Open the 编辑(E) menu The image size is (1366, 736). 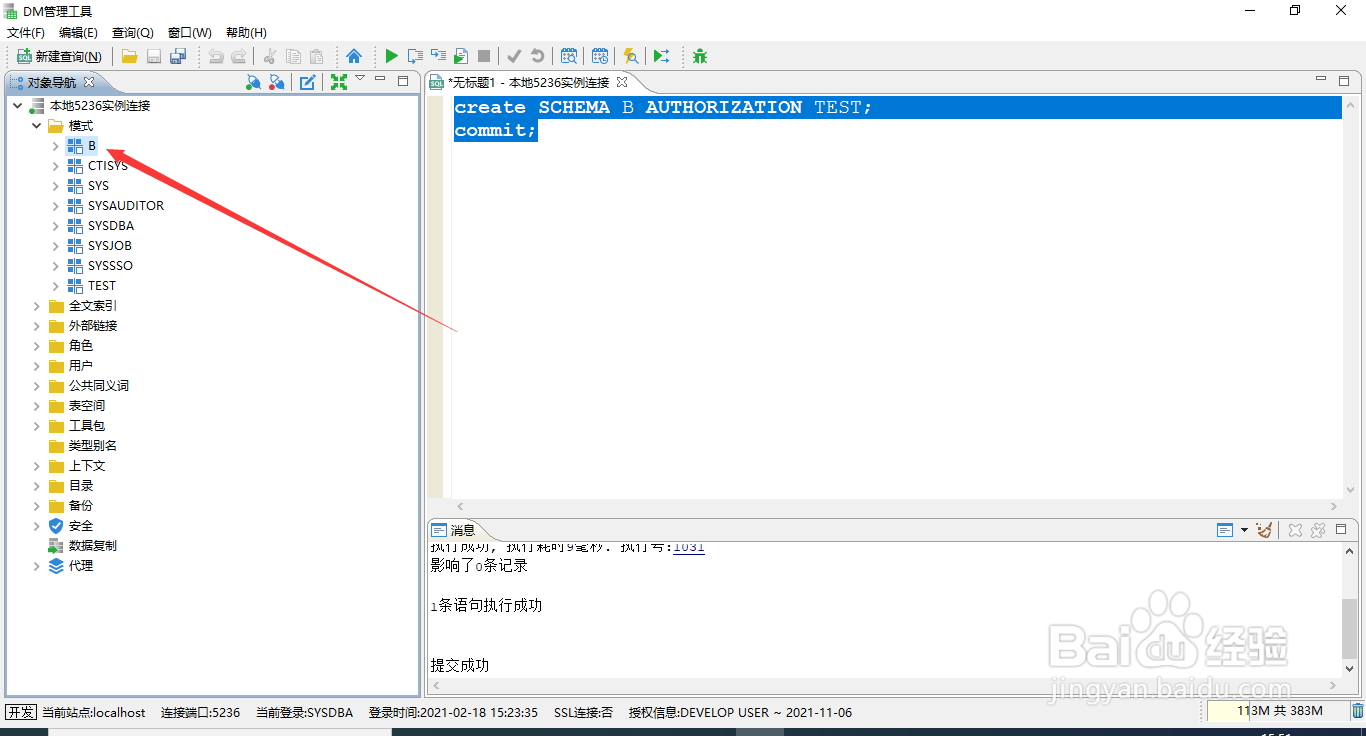(78, 33)
